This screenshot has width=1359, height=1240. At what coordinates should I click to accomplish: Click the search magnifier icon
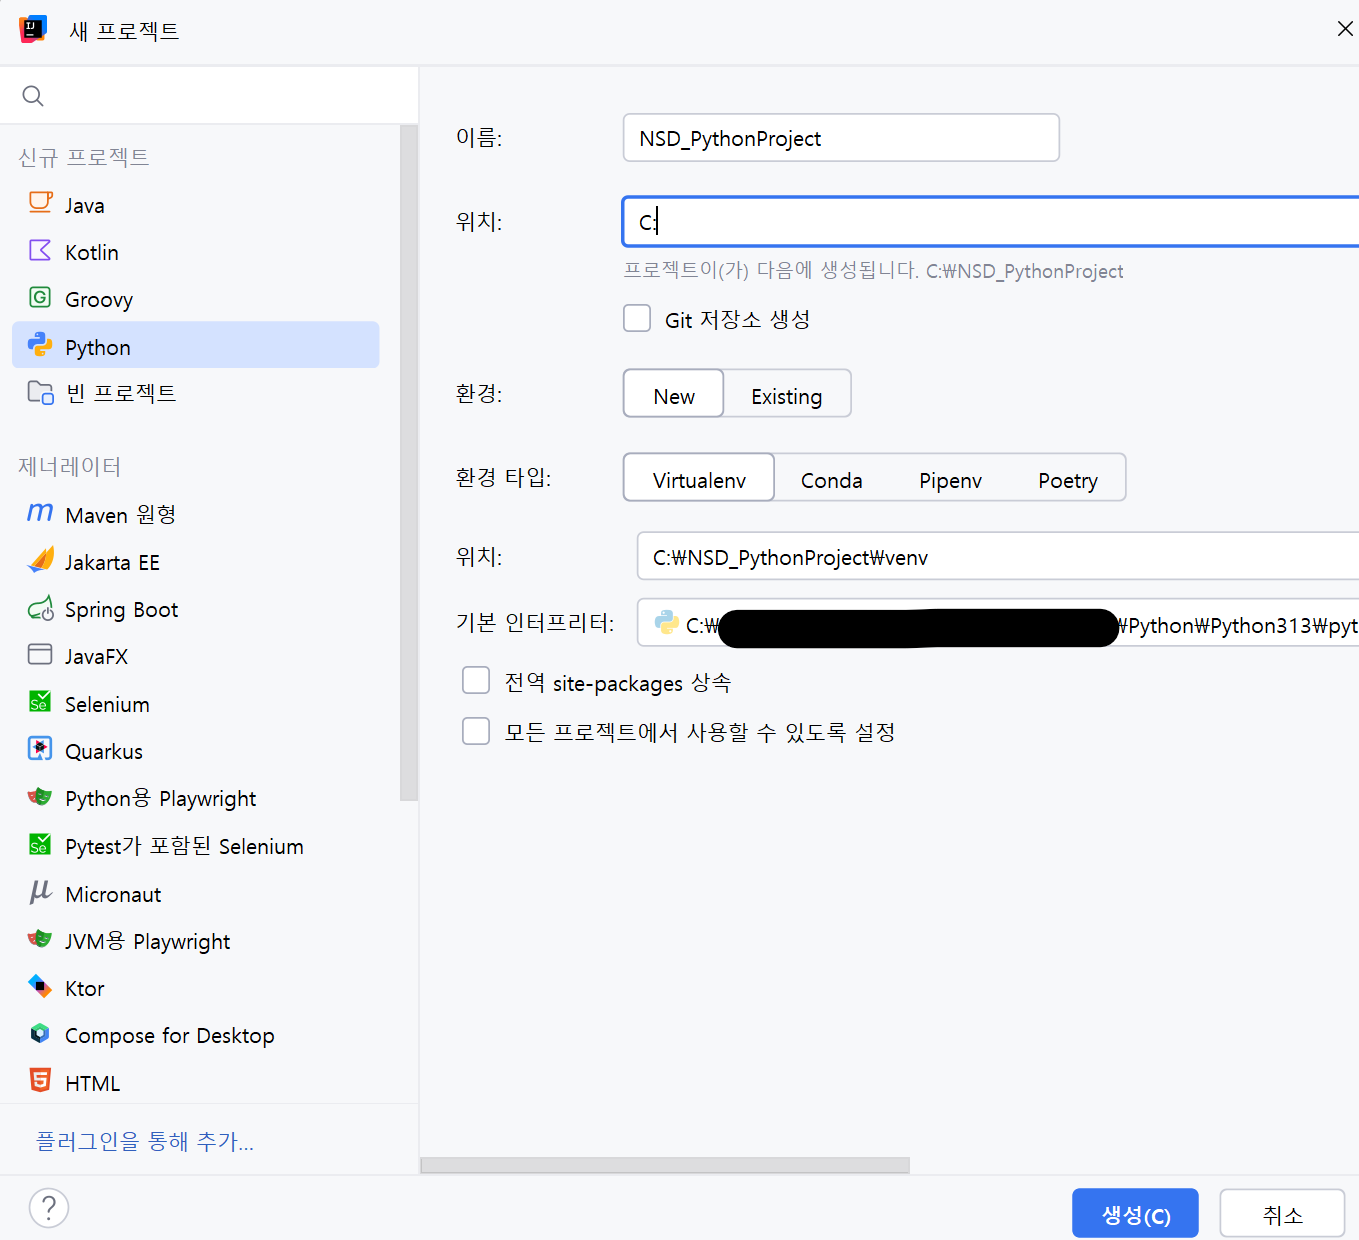pos(33,96)
